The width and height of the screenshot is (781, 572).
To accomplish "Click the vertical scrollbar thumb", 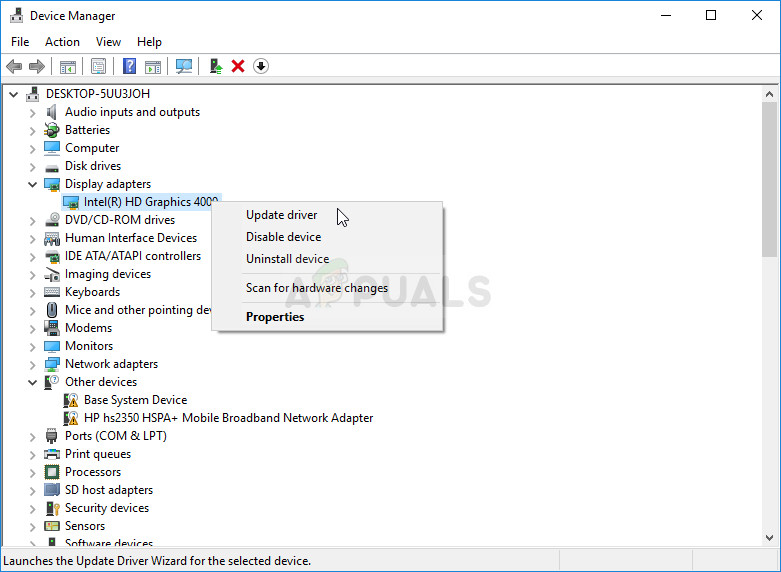I will (769, 179).
